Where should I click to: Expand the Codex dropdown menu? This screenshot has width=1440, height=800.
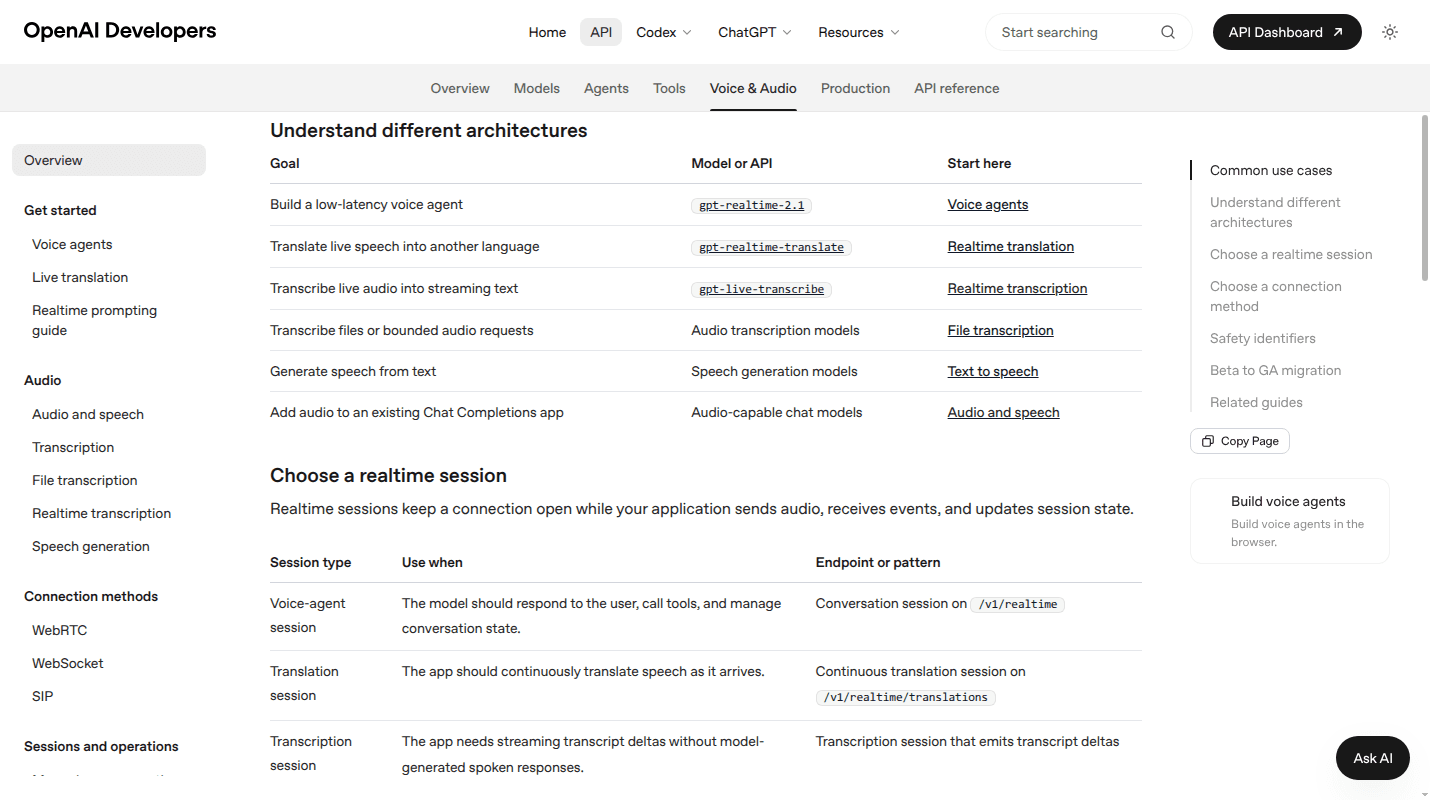(664, 32)
